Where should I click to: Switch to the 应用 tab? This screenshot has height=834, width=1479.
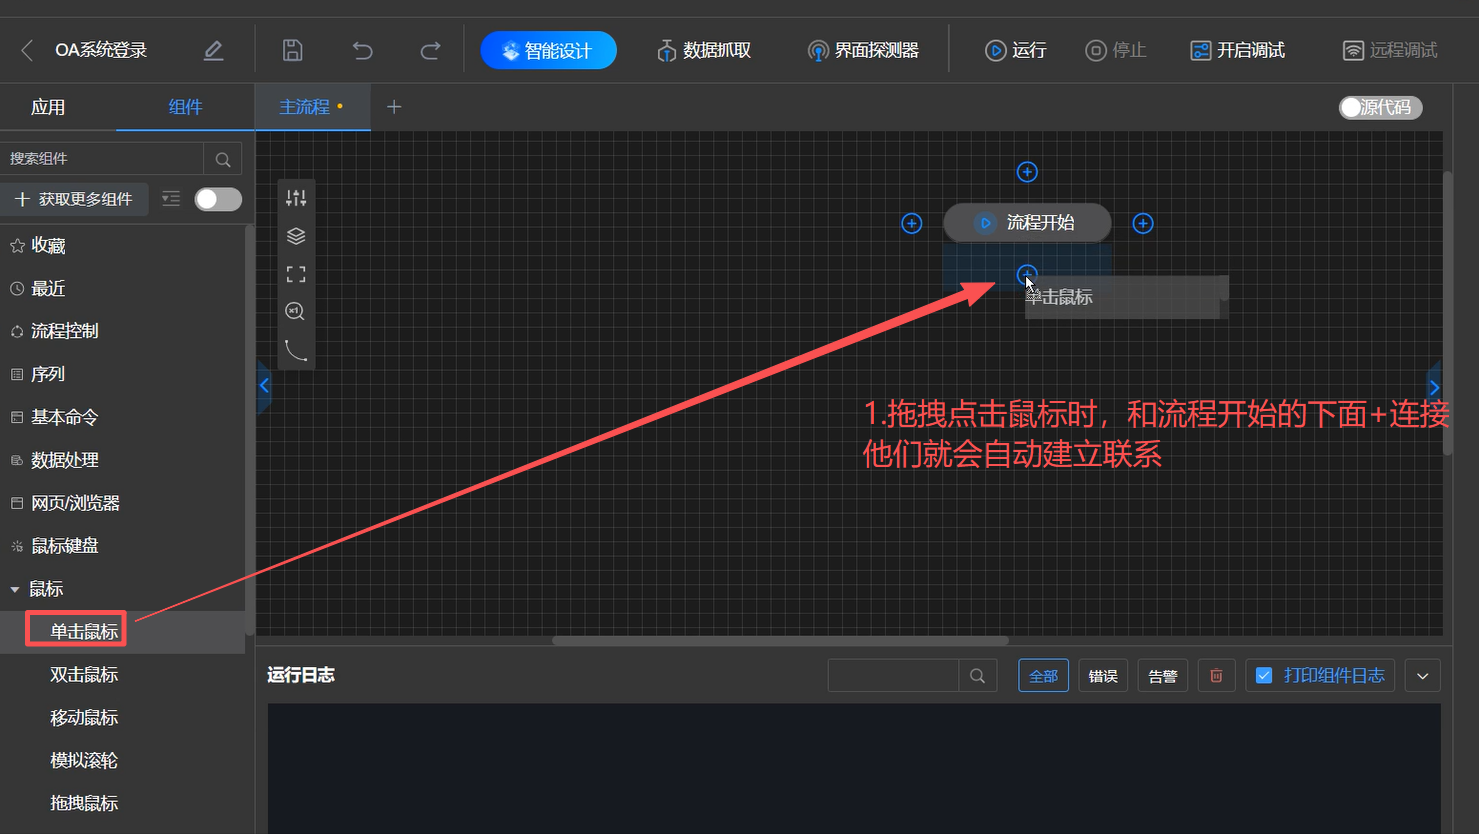coord(48,107)
